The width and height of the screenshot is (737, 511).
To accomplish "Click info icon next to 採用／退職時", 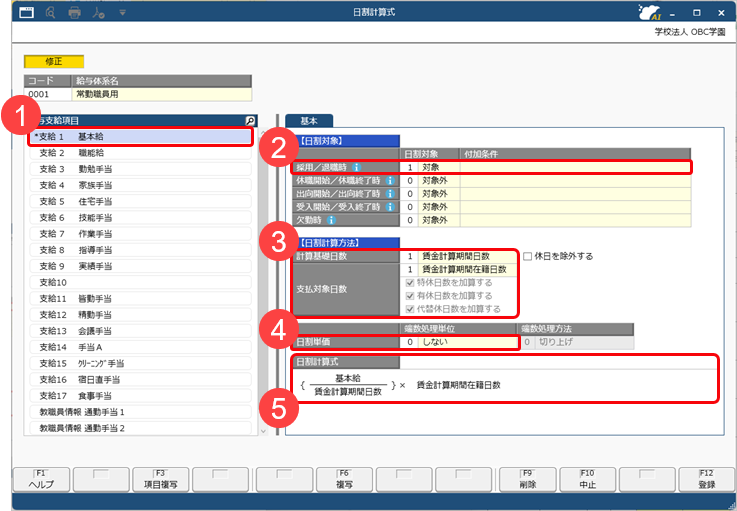I will pyautogui.click(x=356, y=167).
